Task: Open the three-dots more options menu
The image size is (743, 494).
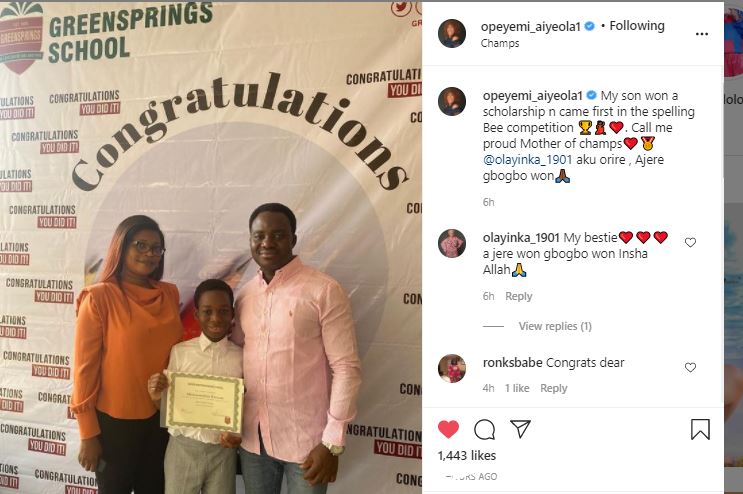Action: (x=702, y=34)
